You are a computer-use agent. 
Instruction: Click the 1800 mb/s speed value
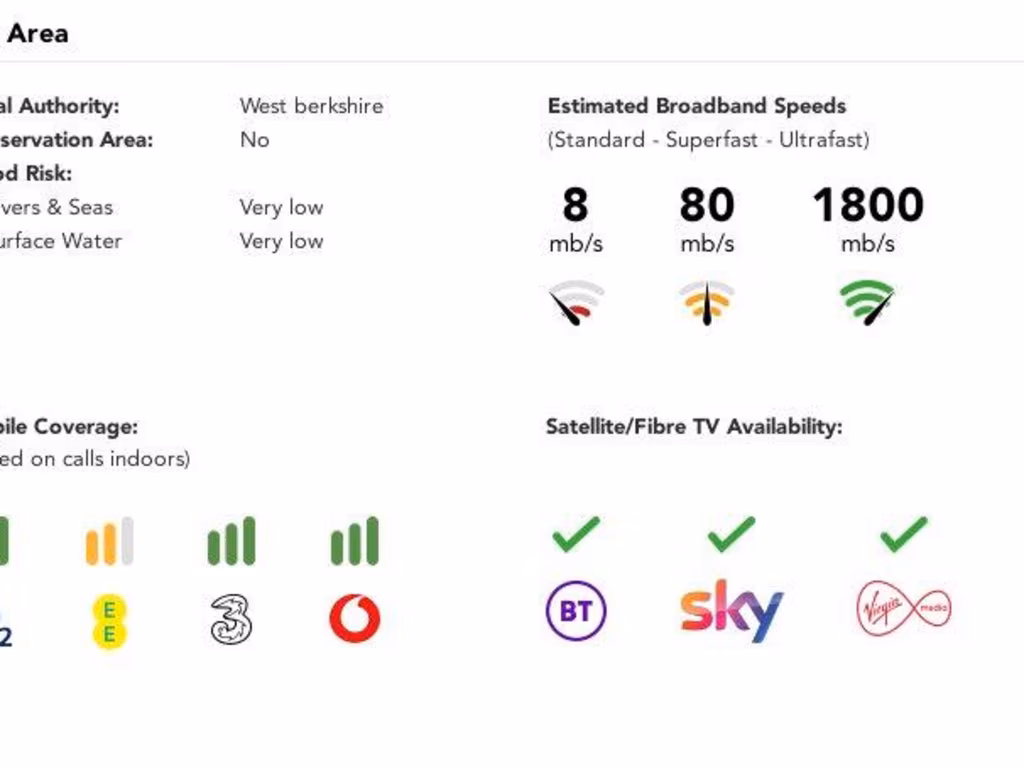point(868,206)
